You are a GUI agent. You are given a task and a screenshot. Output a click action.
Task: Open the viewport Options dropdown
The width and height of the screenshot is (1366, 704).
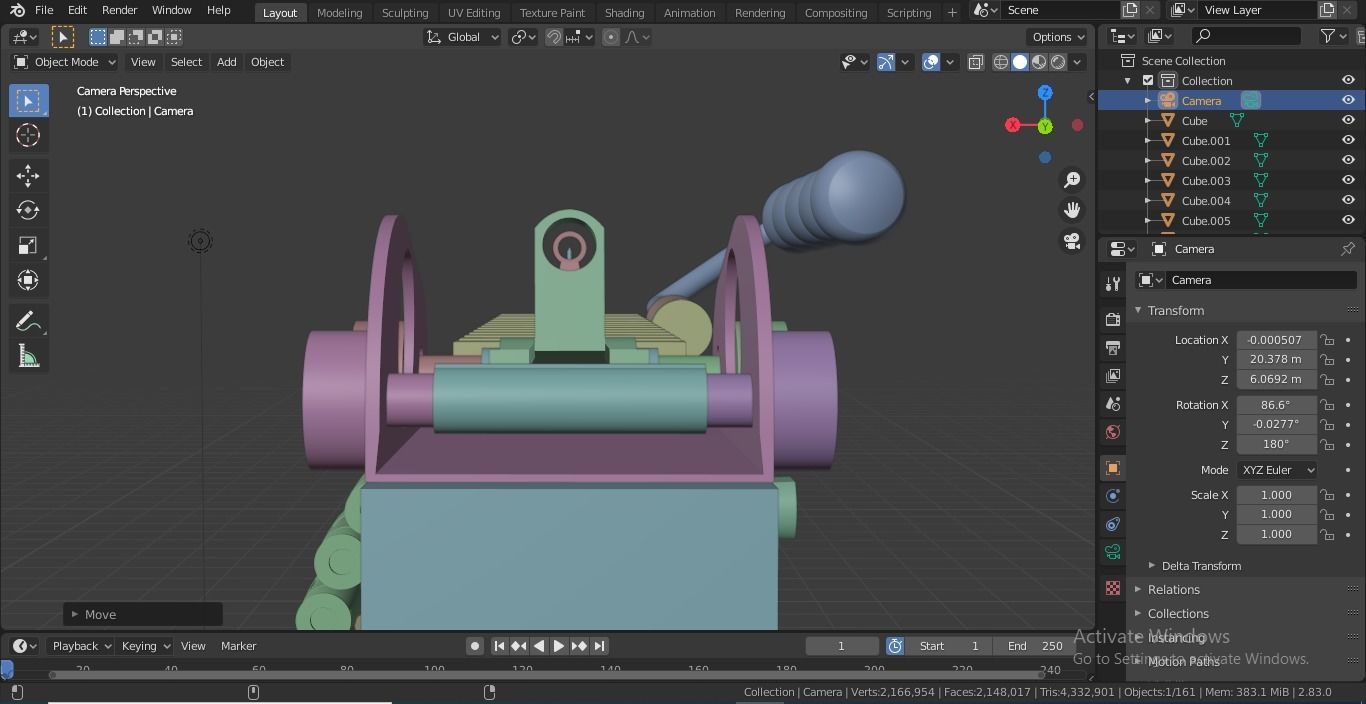[1058, 37]
